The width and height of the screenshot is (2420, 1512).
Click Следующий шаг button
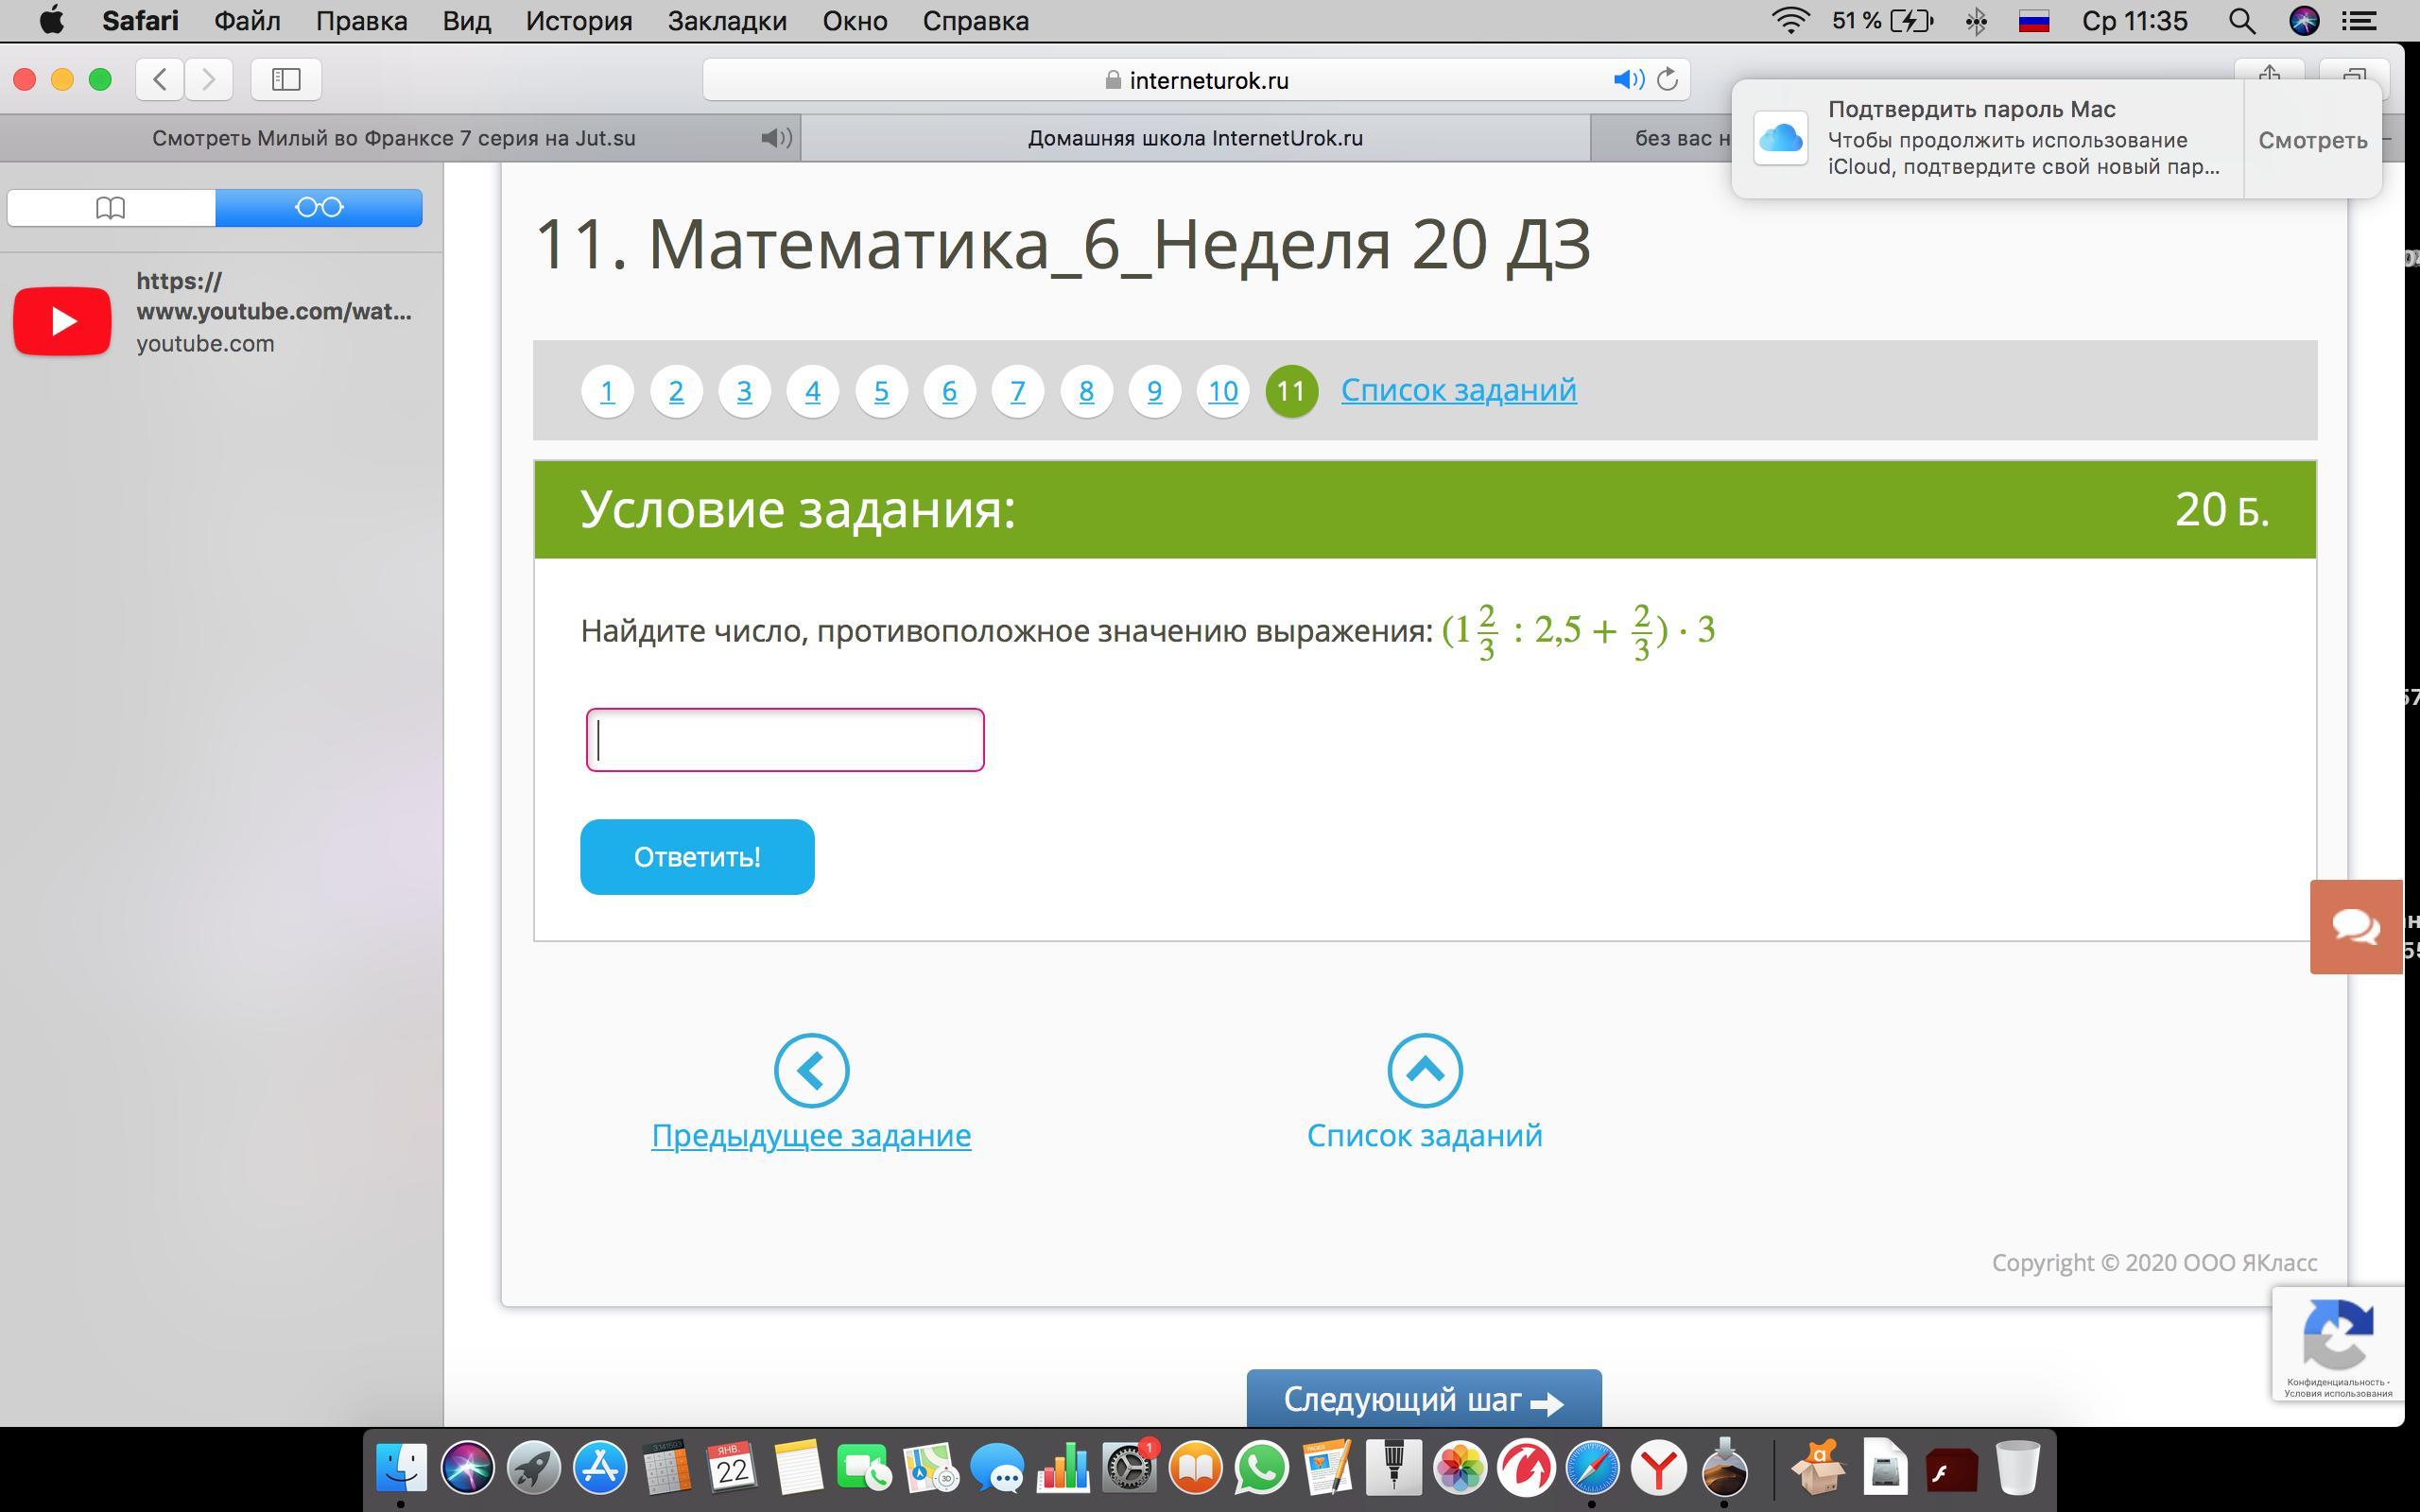1423,1399
